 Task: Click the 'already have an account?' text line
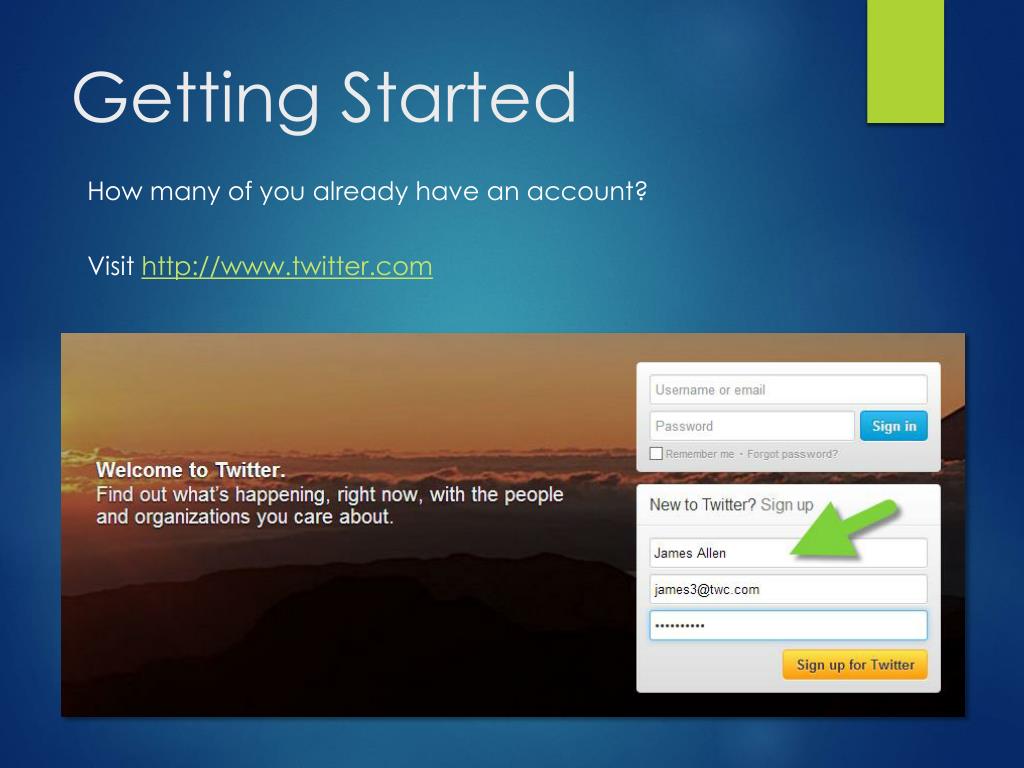tap(367, 191)
